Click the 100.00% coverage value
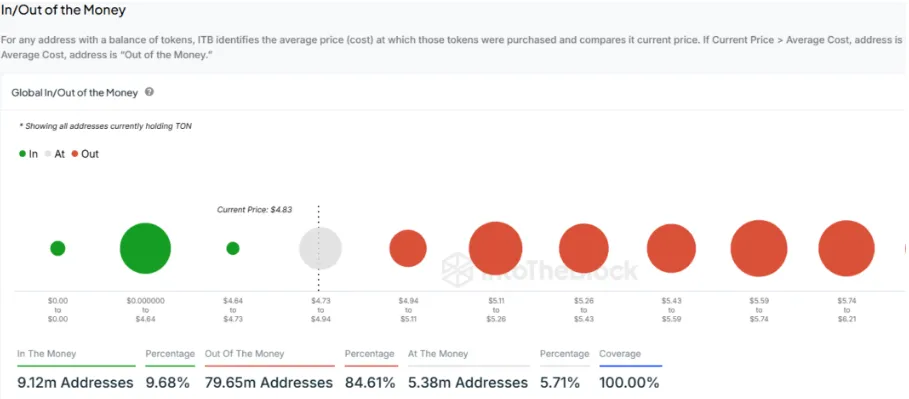The image size is (909, 399). coord(629,383)
